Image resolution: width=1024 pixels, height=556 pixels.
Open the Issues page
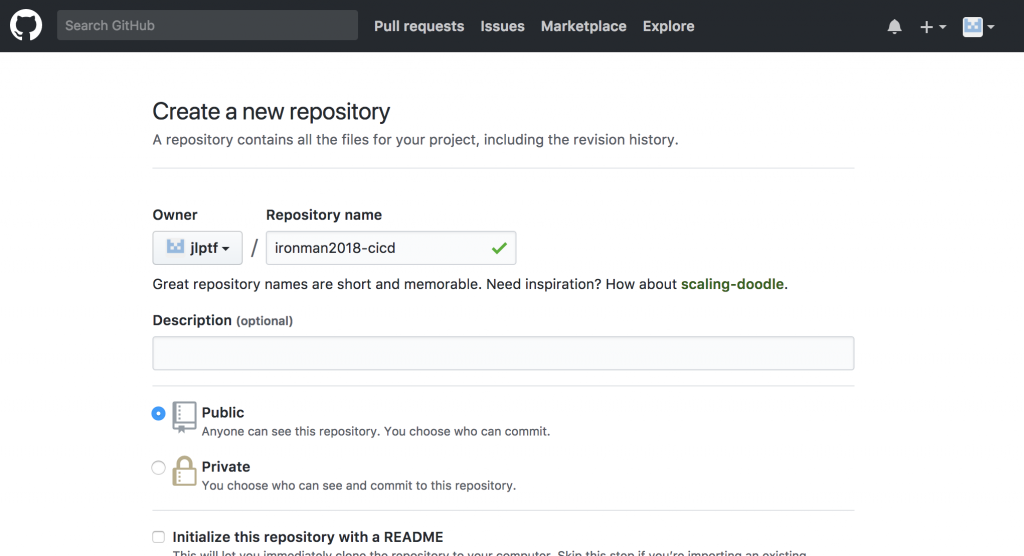click(x=502, y=26)
